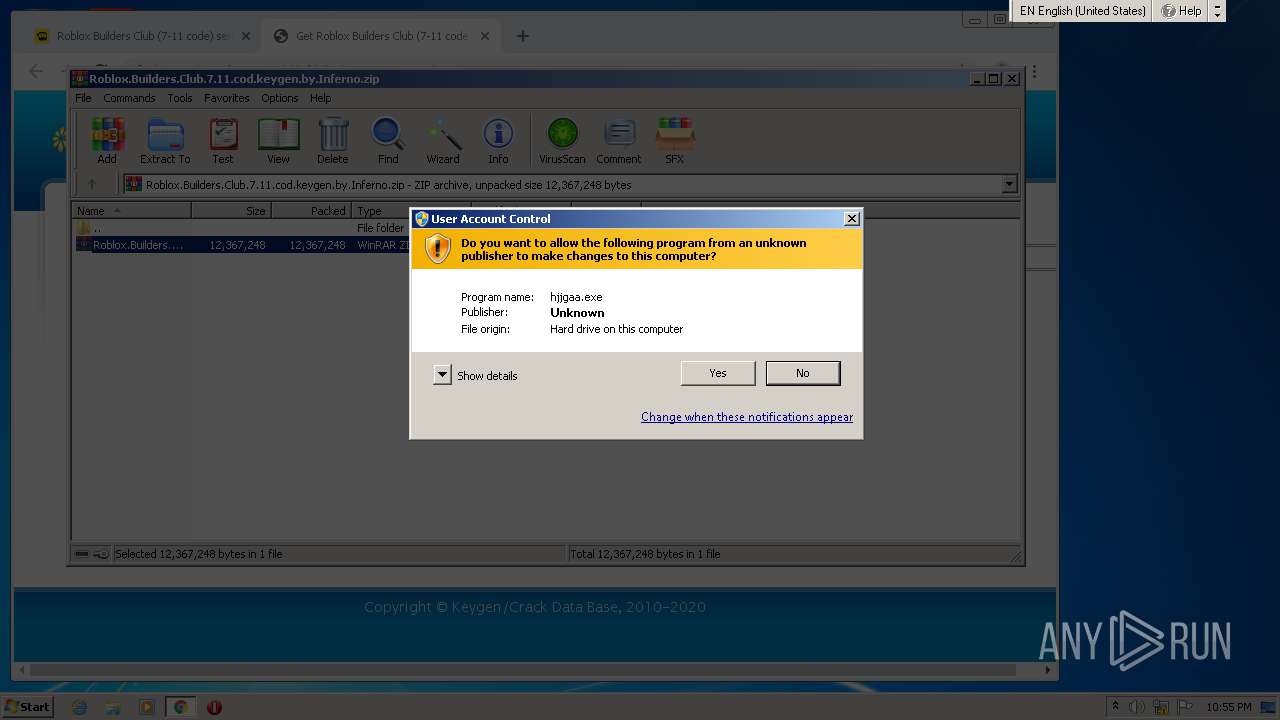Open Change when these notifications appear link

[747, 417]
